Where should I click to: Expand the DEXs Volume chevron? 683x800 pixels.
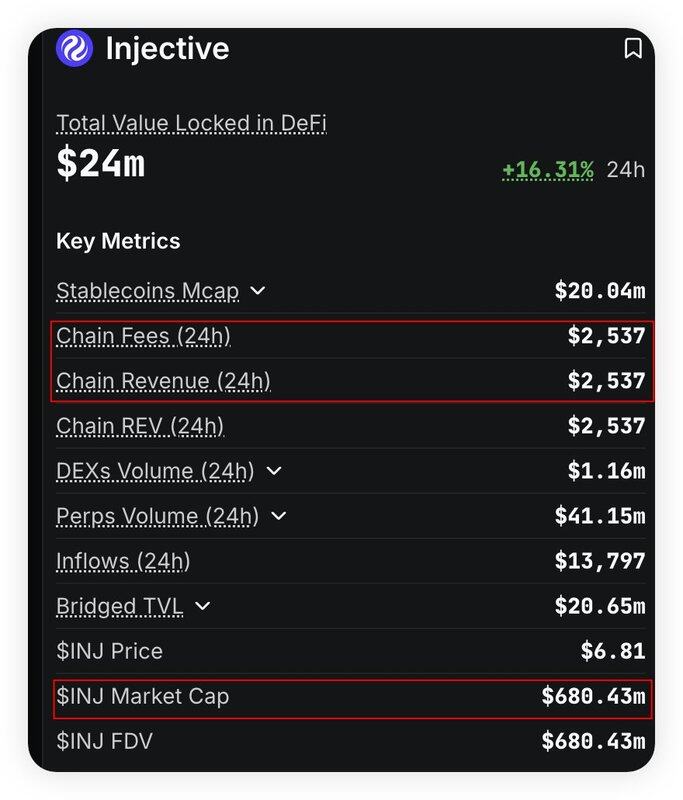[274, 471]
